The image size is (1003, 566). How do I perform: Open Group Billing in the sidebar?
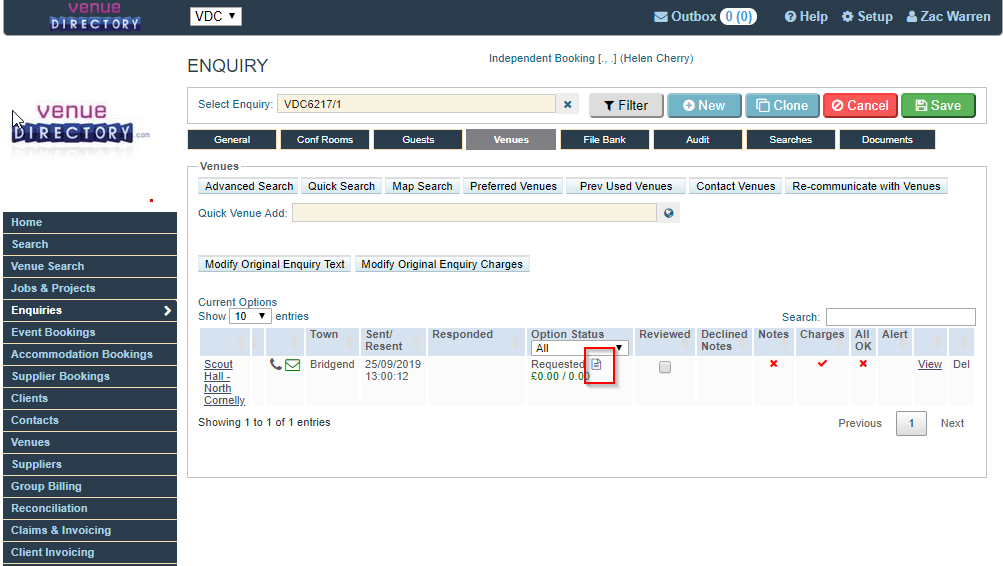[x=90, y=486]
